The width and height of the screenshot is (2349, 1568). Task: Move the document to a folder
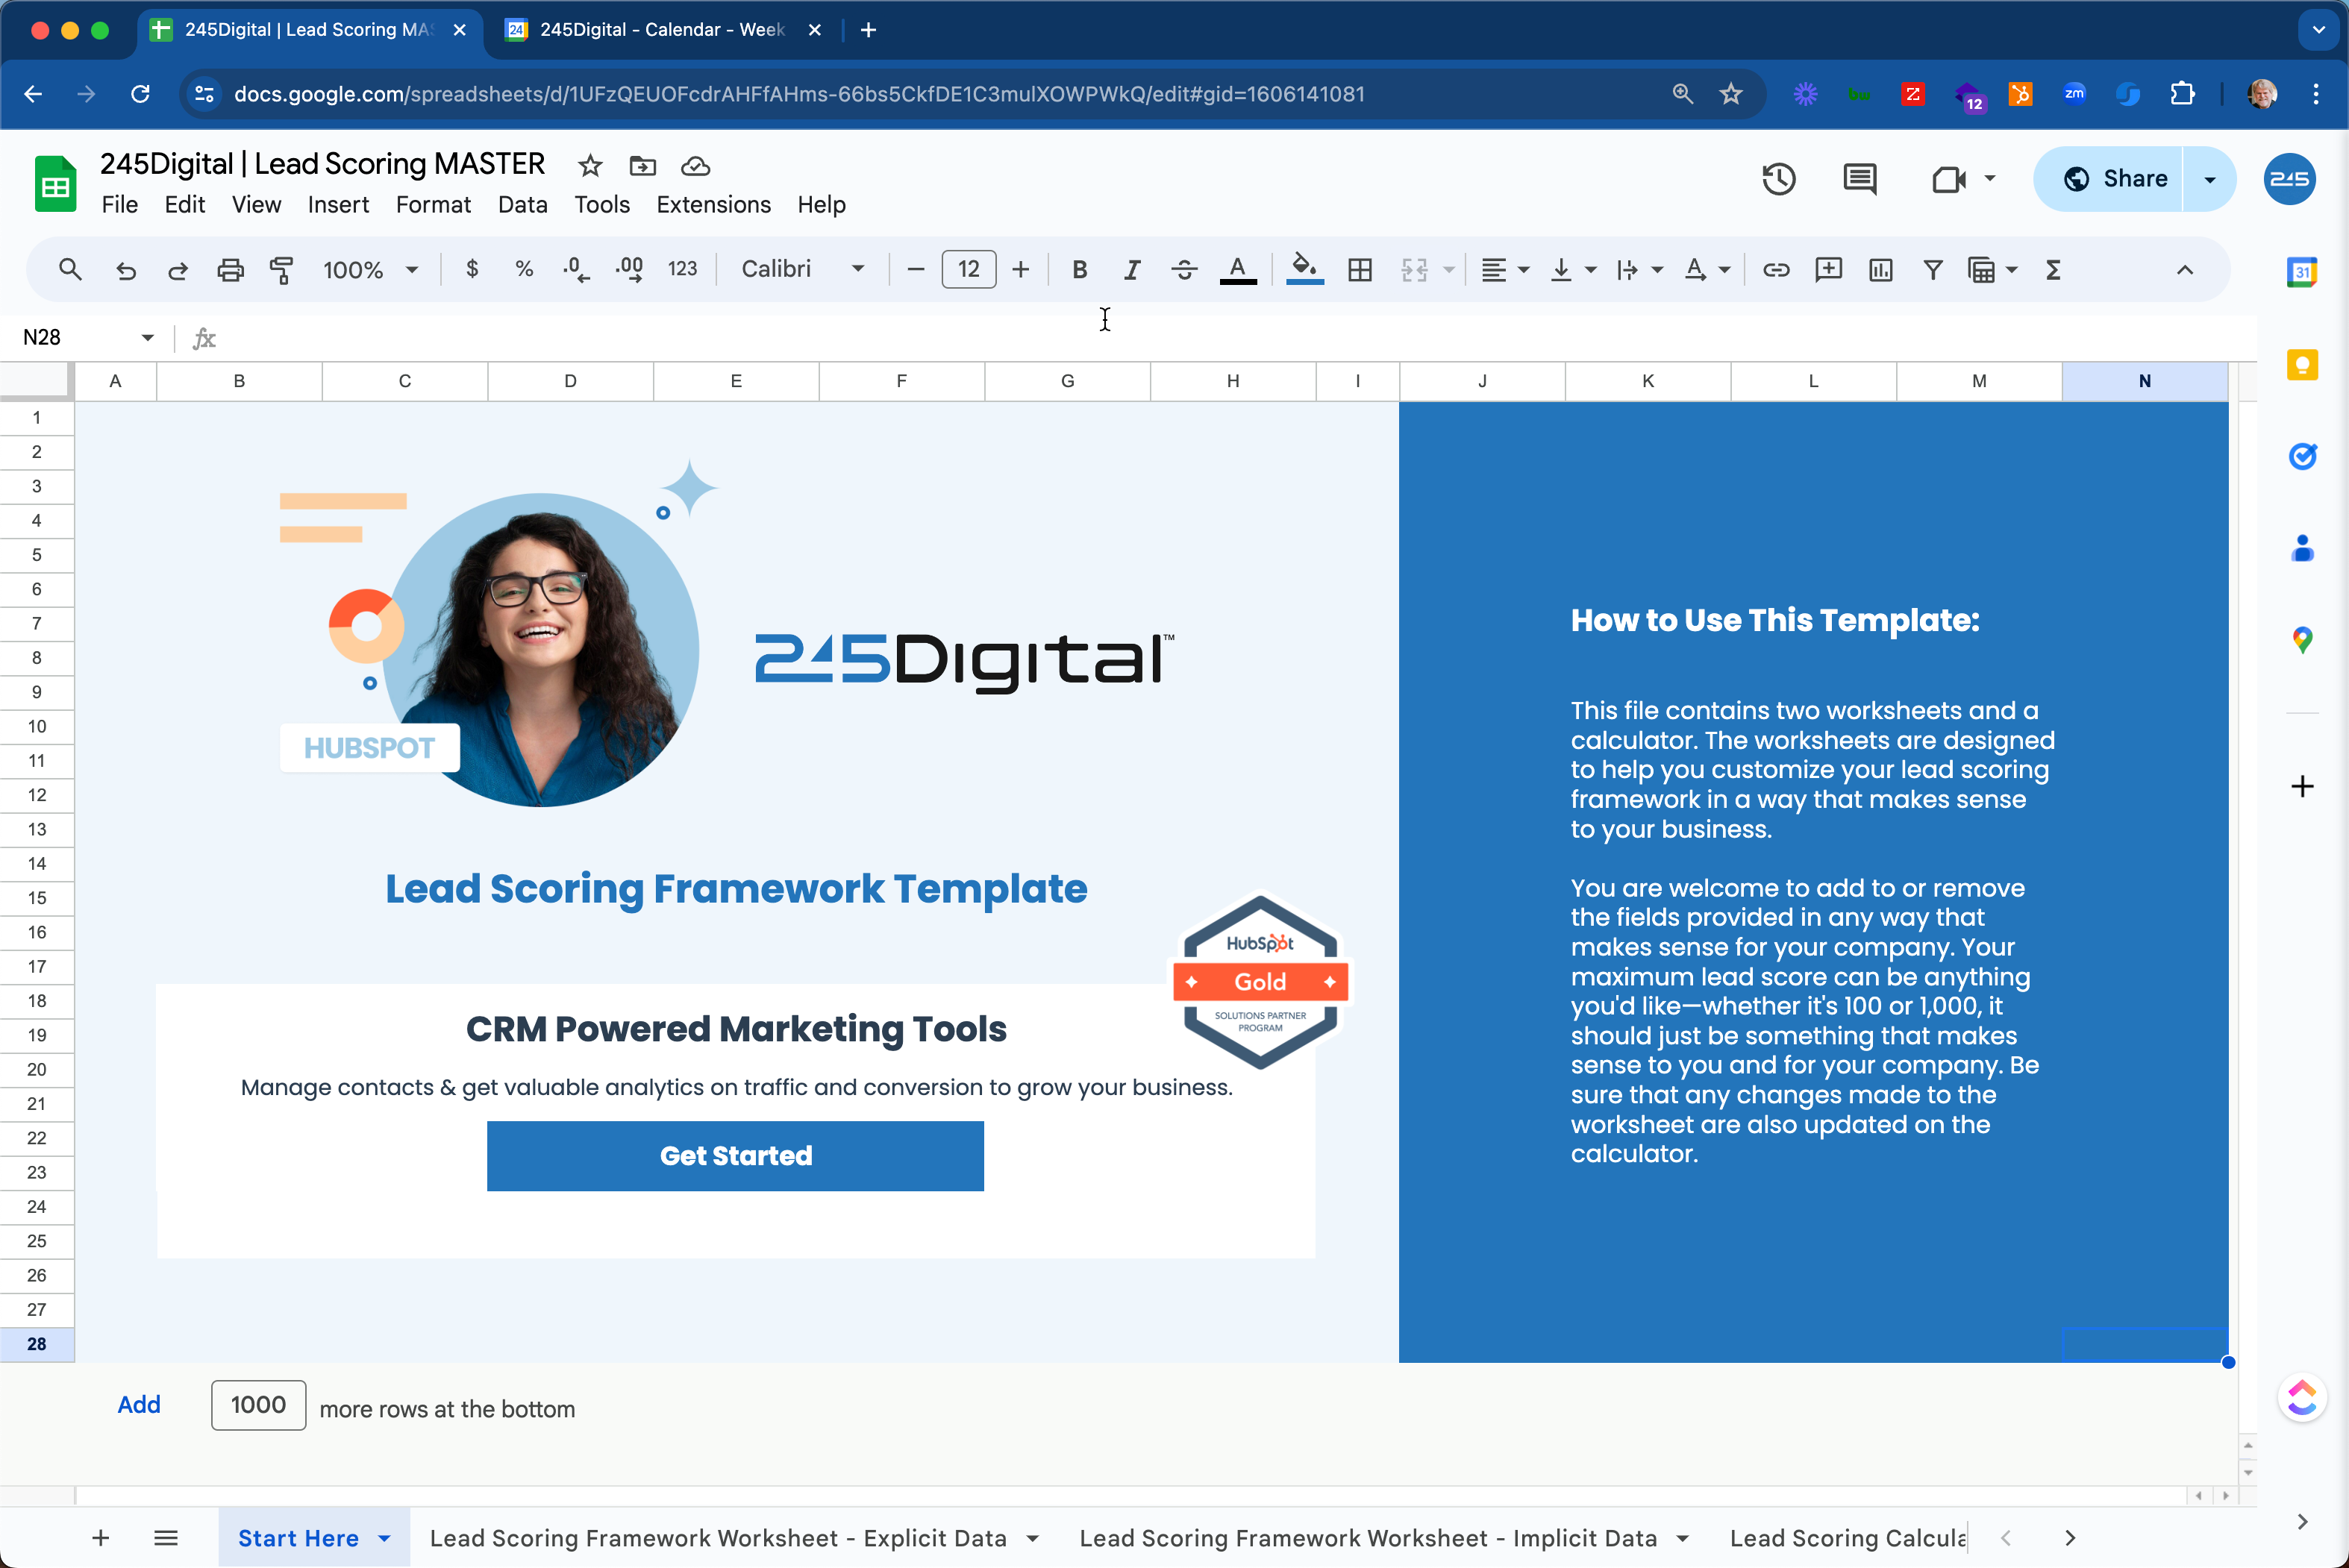[x=642, y=166]
